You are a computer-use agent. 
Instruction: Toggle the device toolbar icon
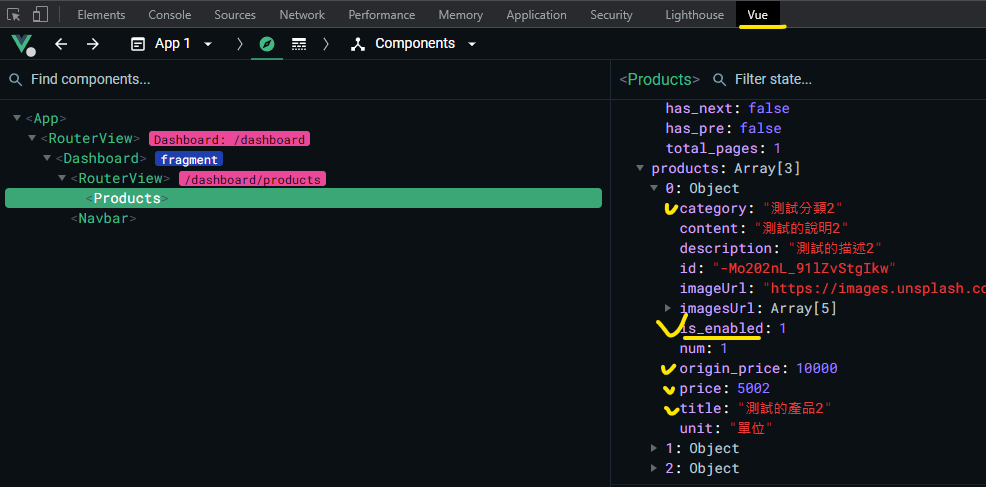pyautogui.click(x=40, y=15)
